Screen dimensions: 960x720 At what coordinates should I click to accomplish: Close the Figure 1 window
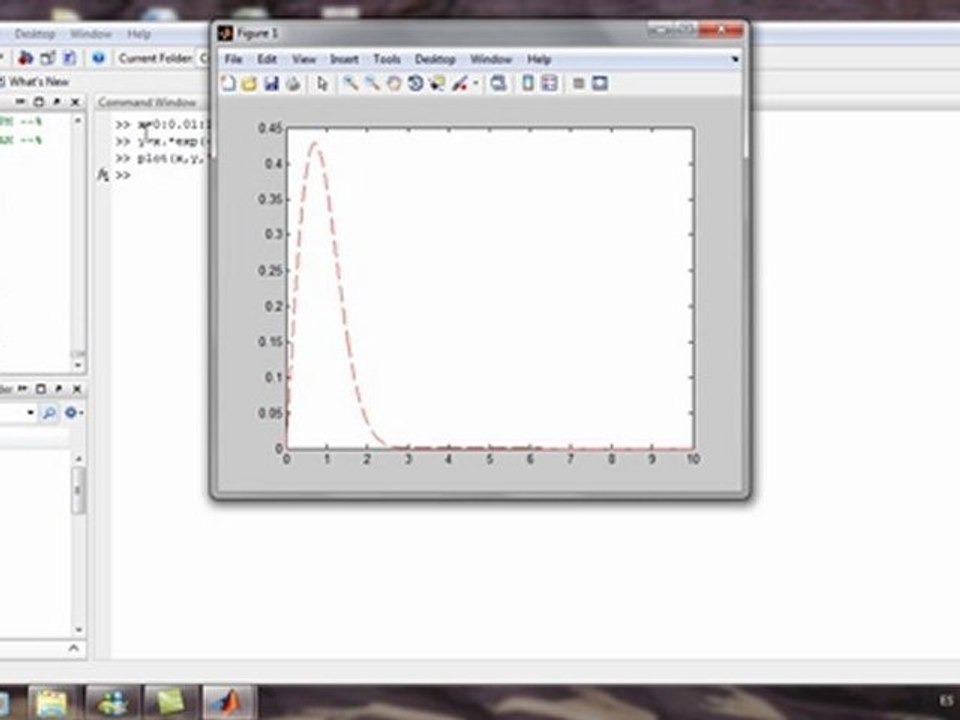[x=721, y=30]
